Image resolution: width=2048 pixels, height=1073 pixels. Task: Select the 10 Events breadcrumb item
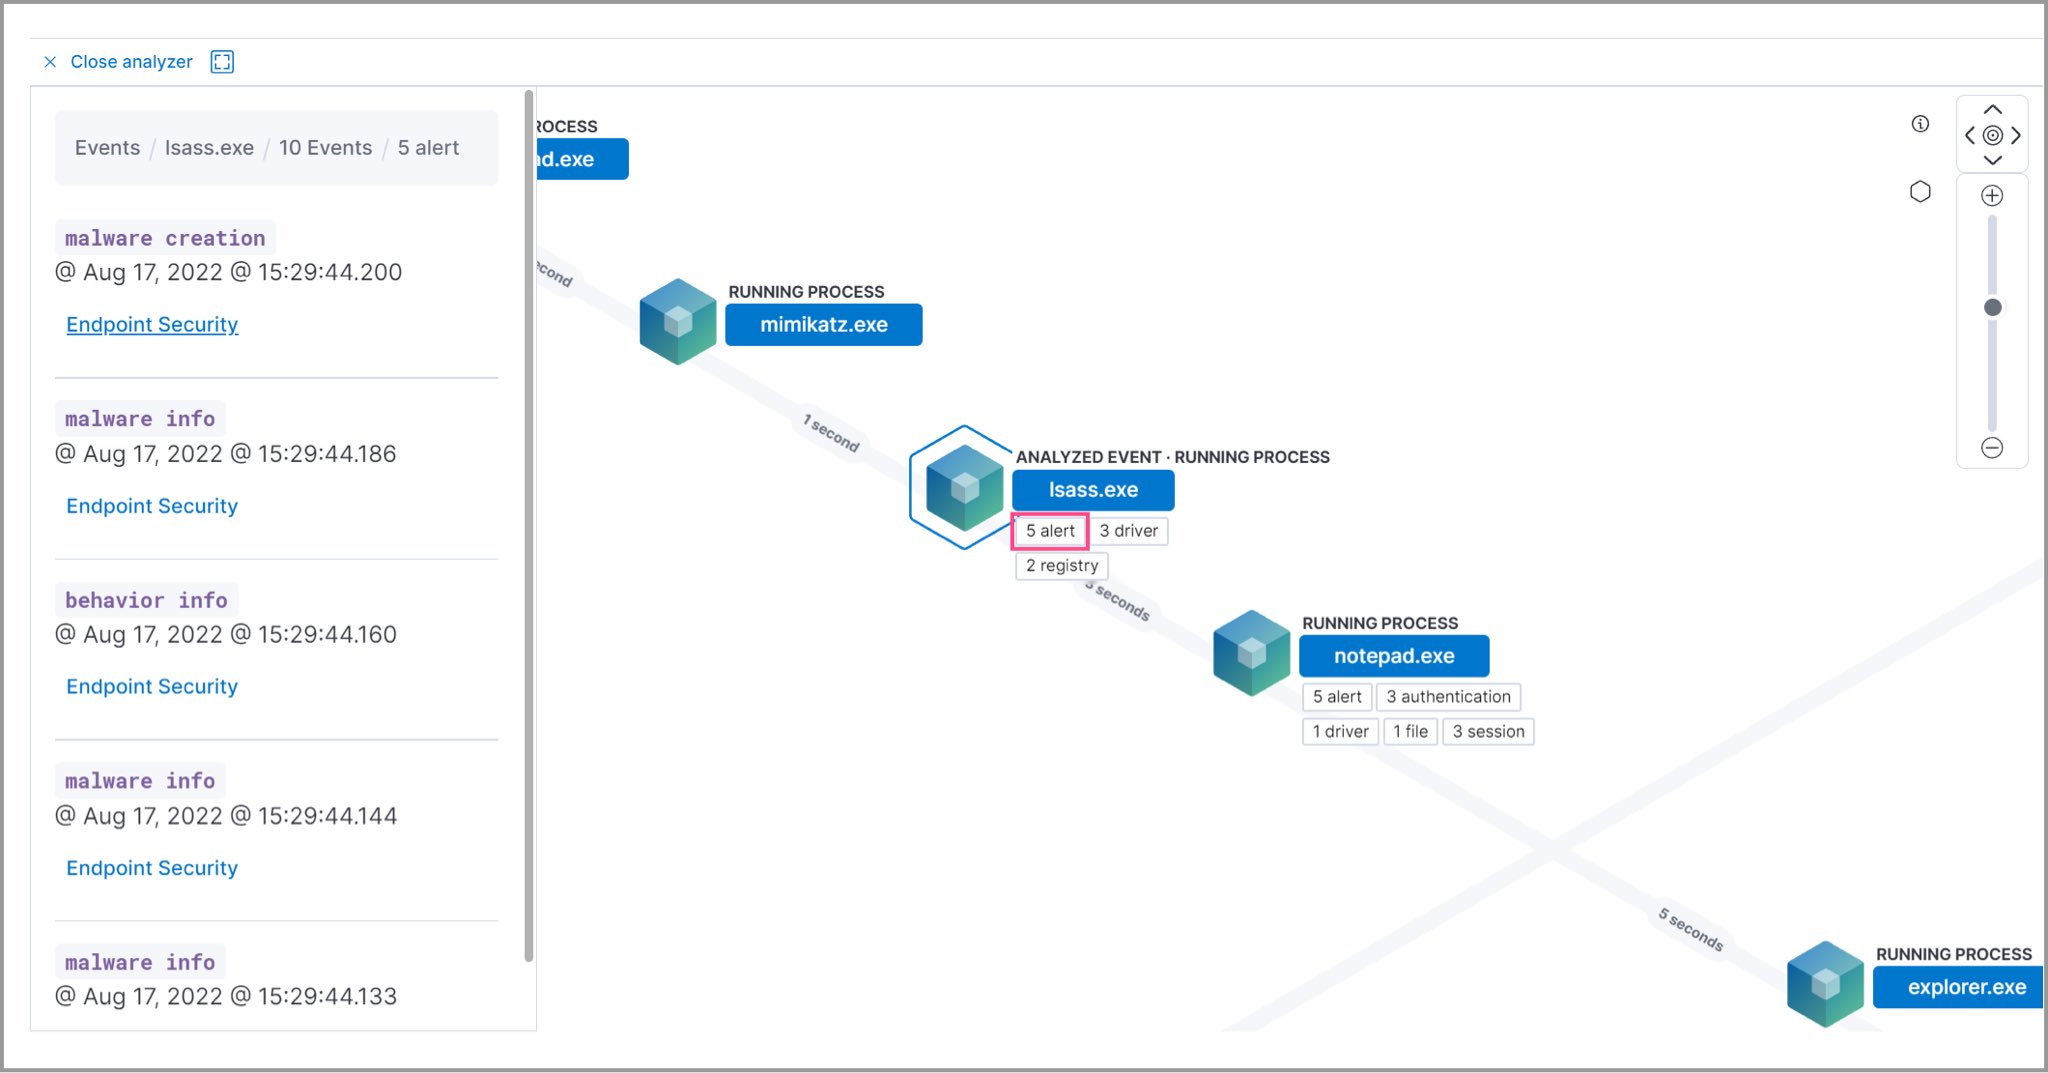coord(325,147)
